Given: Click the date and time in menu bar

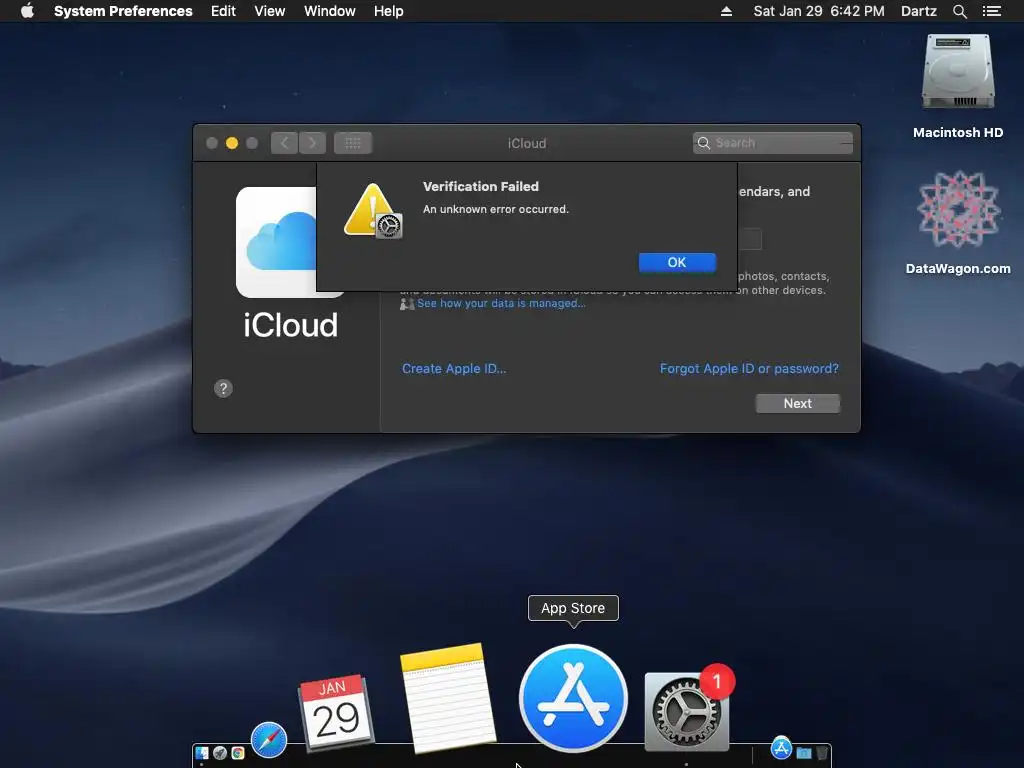Looking at the screenshot, I should click(x=819, y=11).
